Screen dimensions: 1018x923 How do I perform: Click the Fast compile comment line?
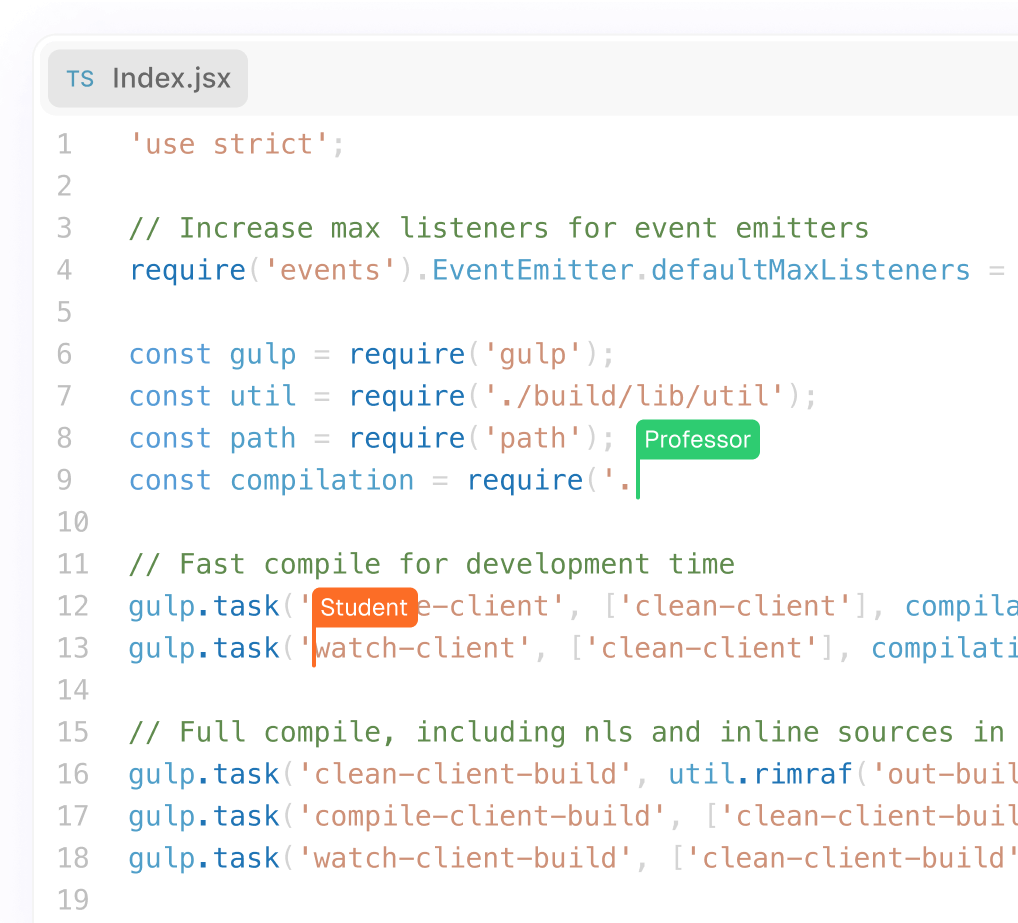[x=431, y=565]
